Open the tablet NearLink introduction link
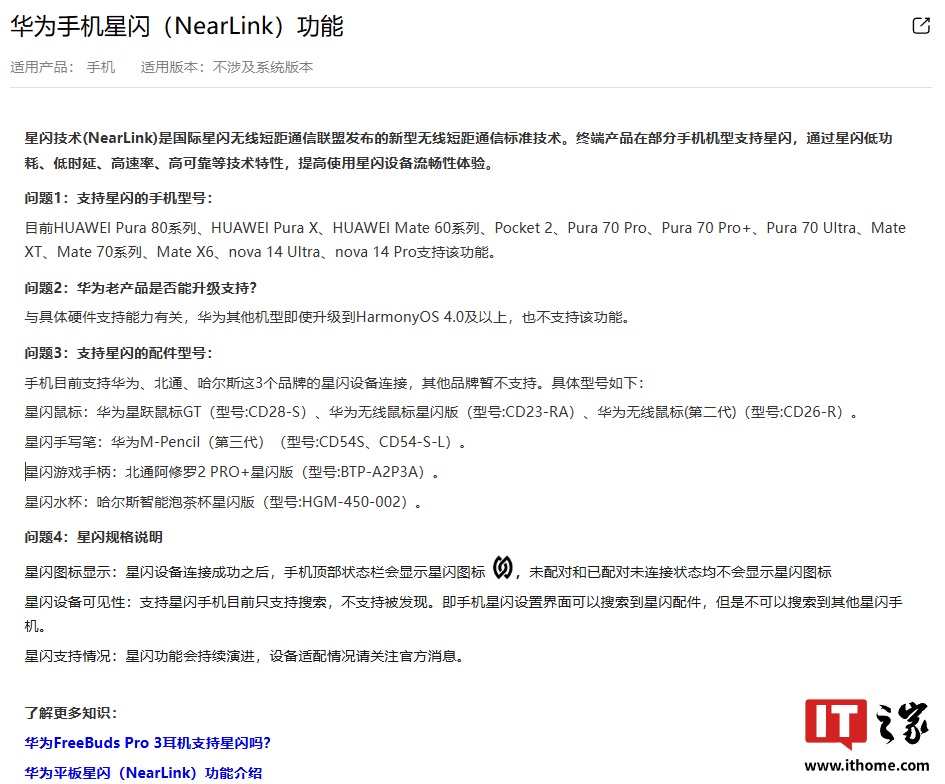 pos(143,773)
